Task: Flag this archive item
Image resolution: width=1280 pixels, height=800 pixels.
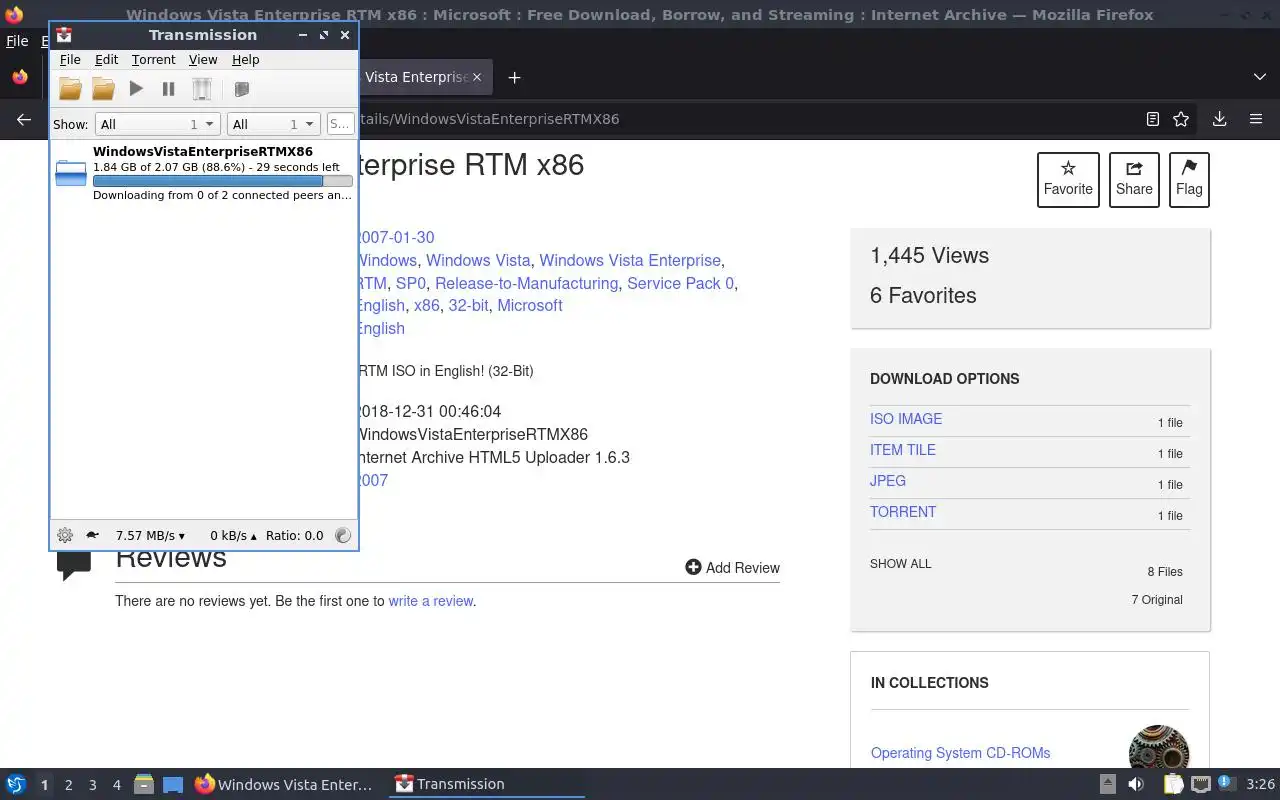Action: pyautogui.click(x=1189, y=180)
